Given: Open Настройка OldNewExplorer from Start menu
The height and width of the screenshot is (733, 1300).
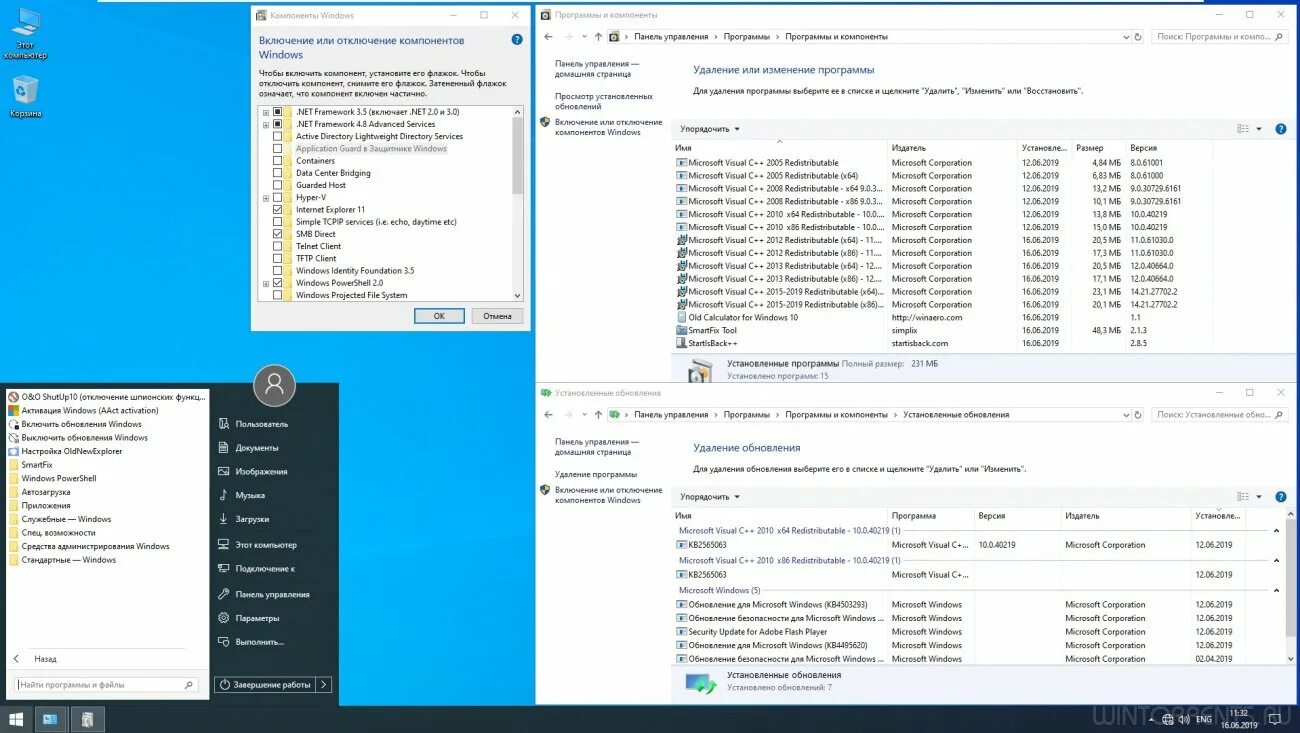Looking at the screenshot, I should coord(65,451).
